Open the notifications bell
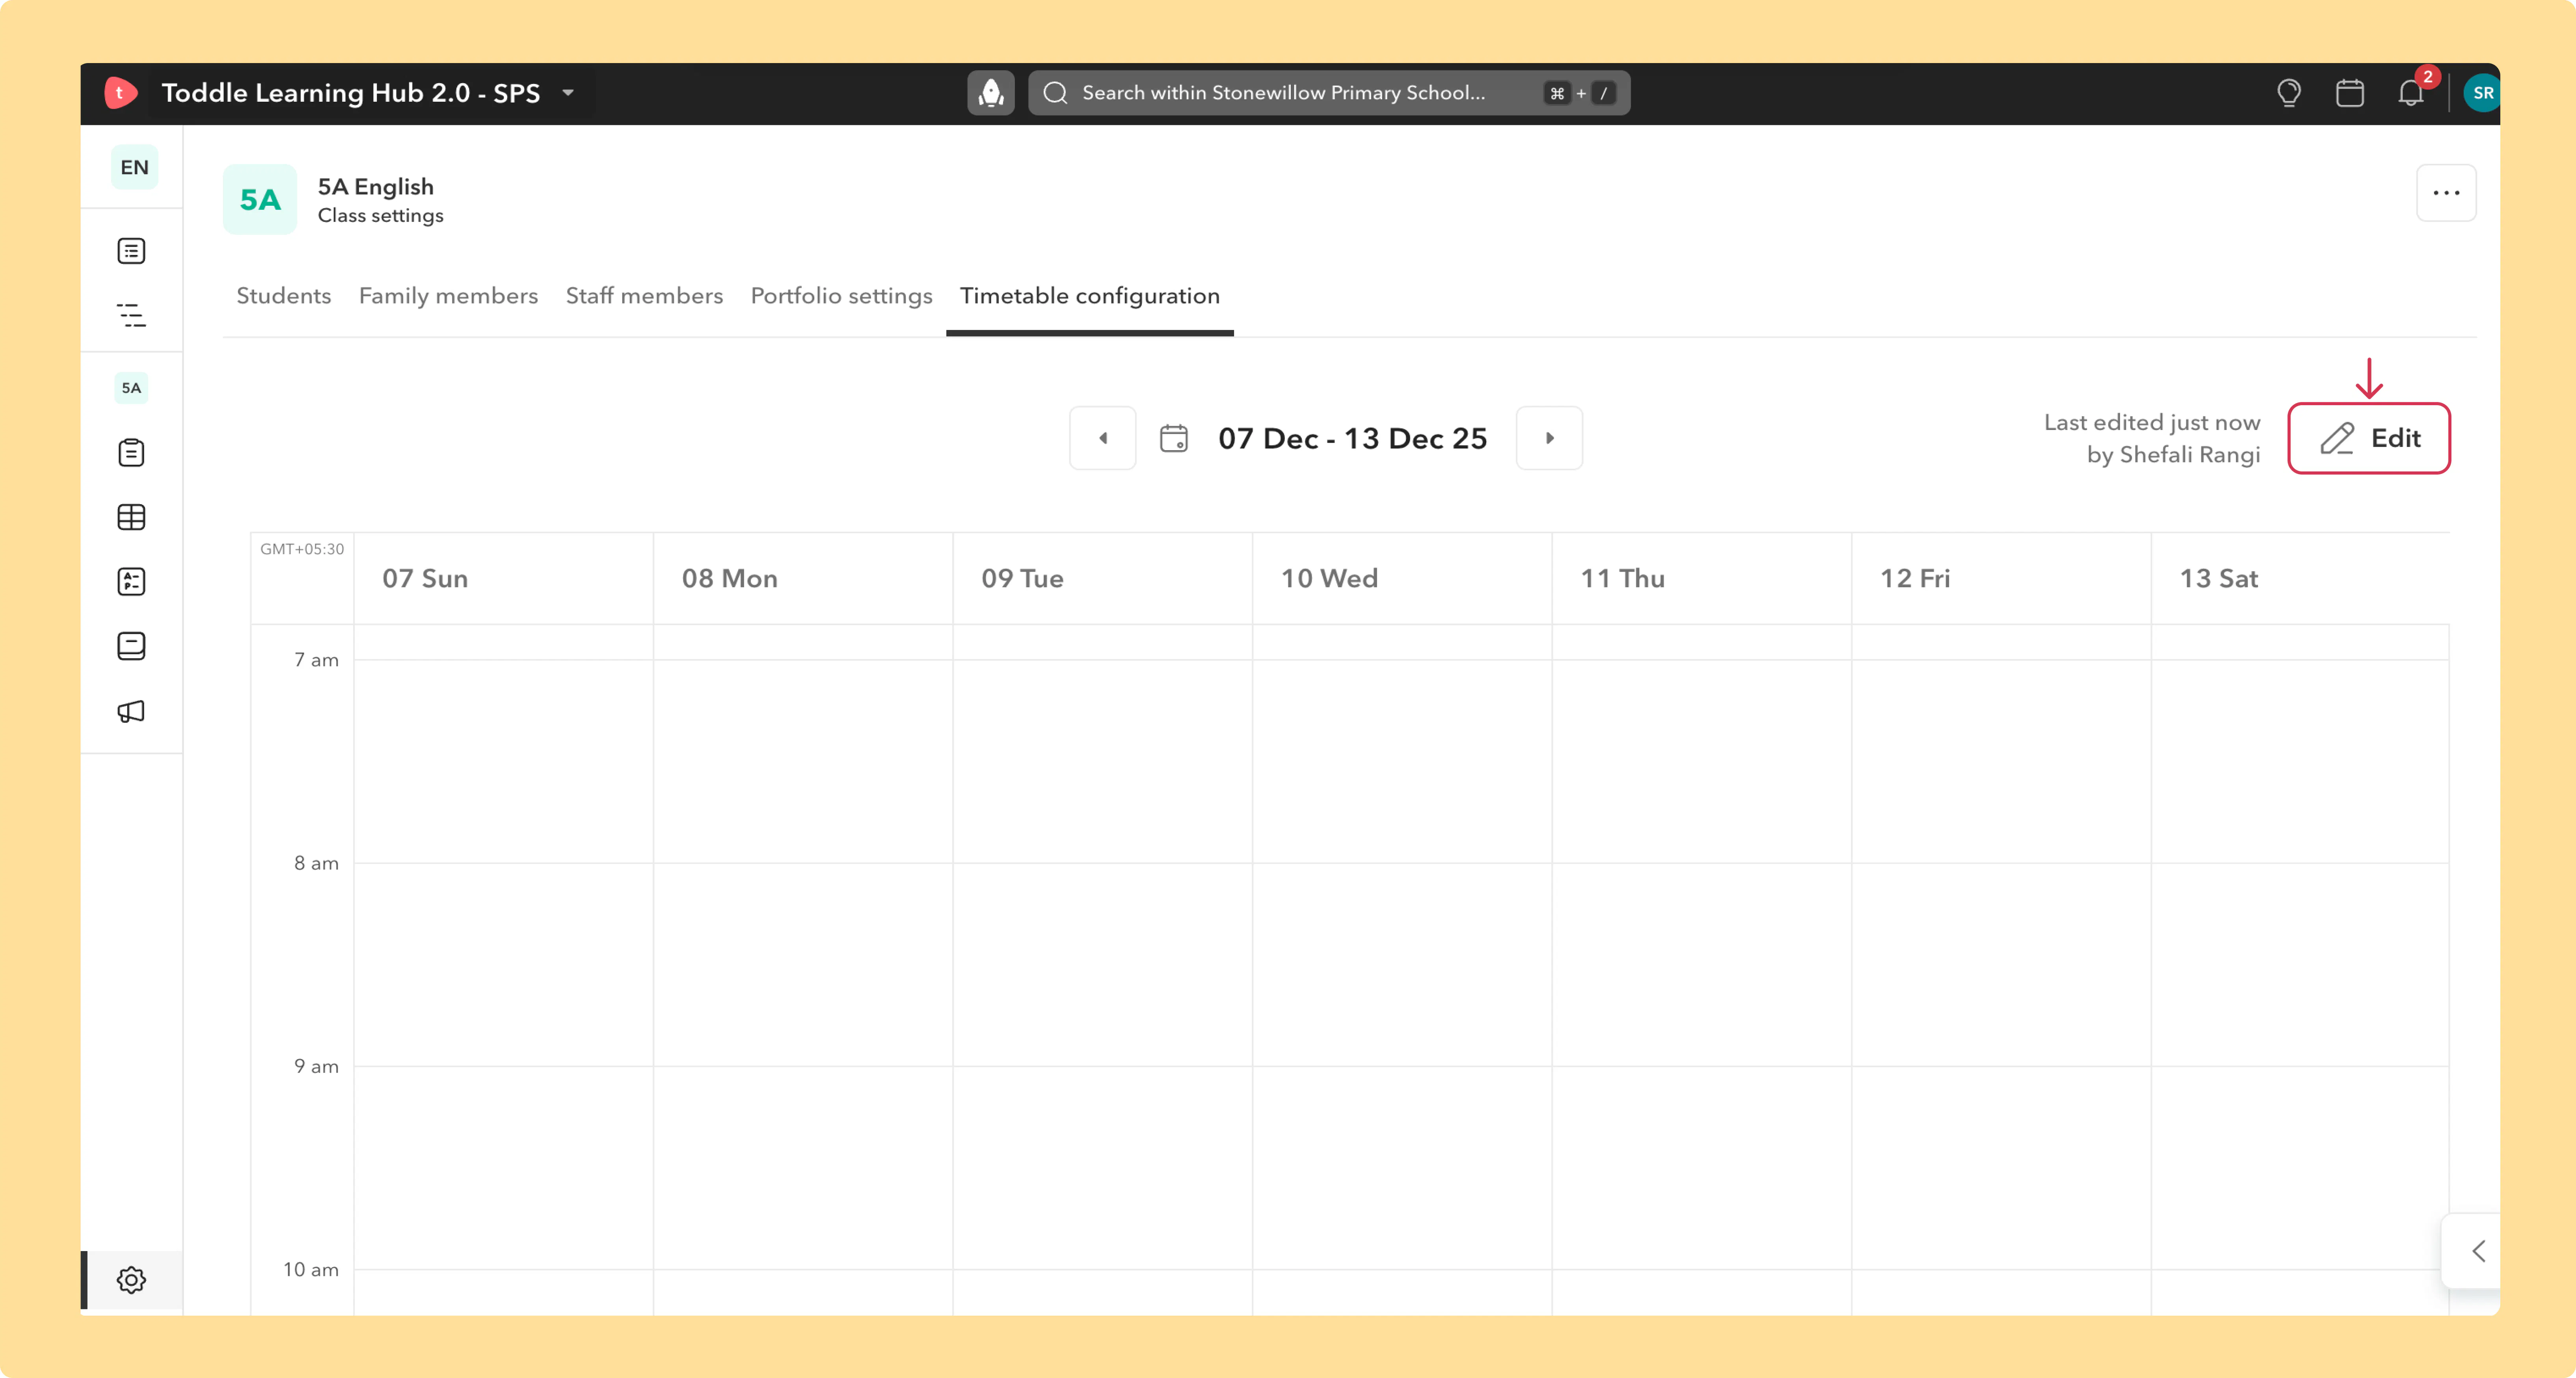The height and width of the screenshot is (1378, 2576). pyautogui.click(x=2410, y=93)
